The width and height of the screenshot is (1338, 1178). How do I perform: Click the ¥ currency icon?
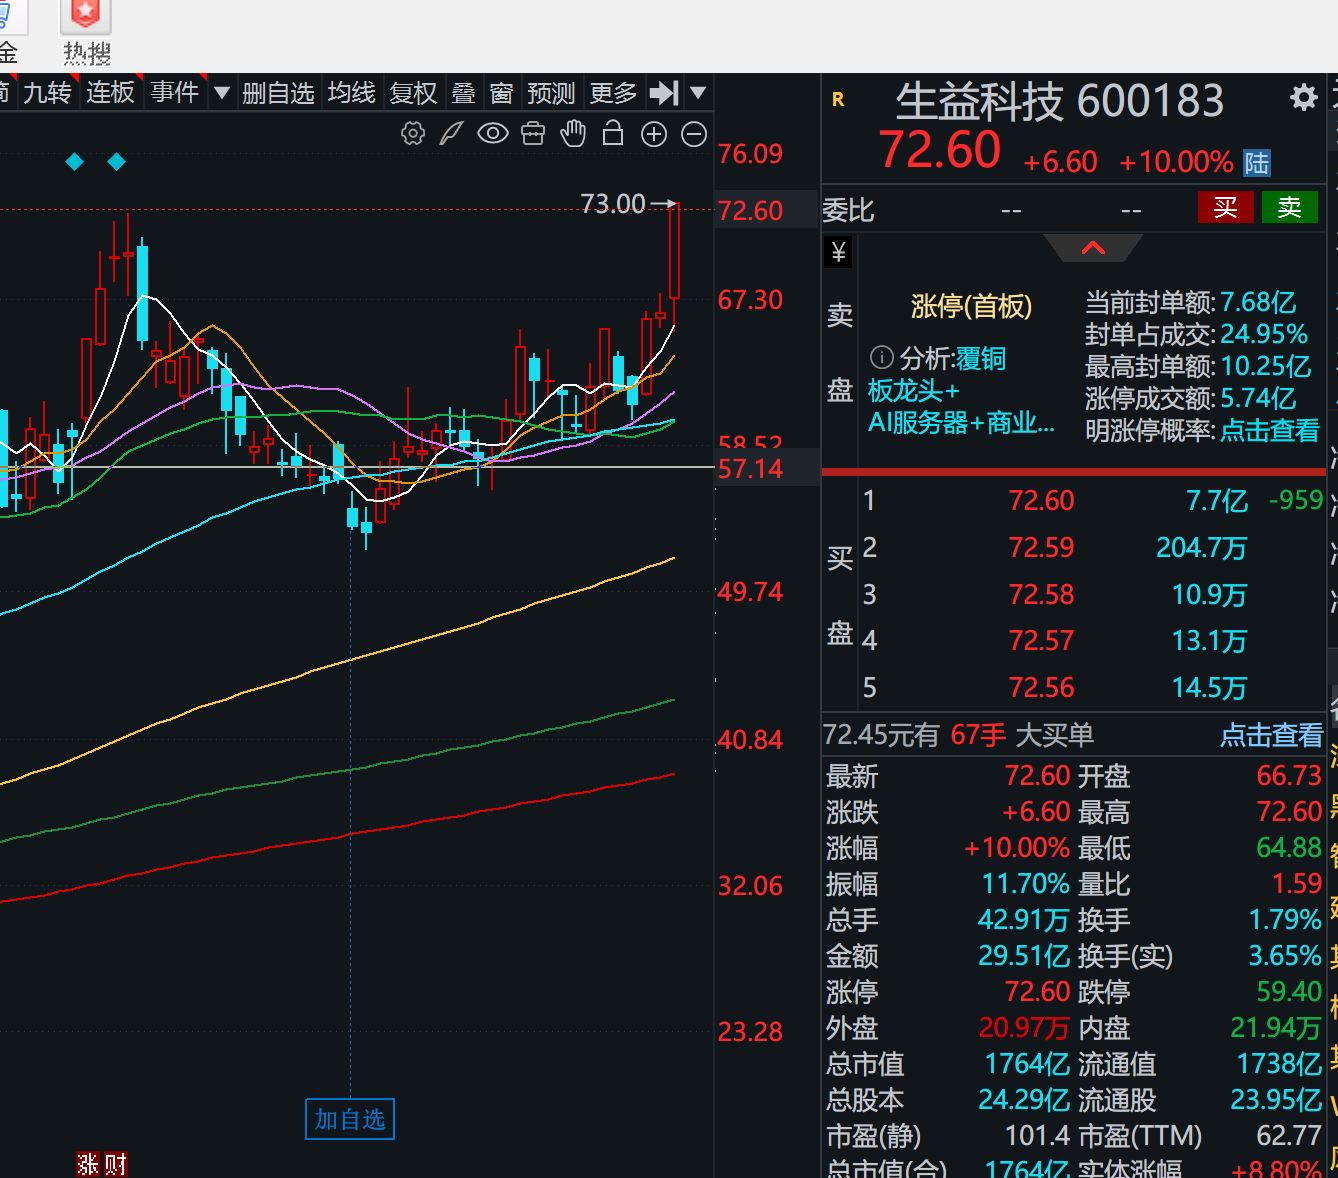point(839,252)
